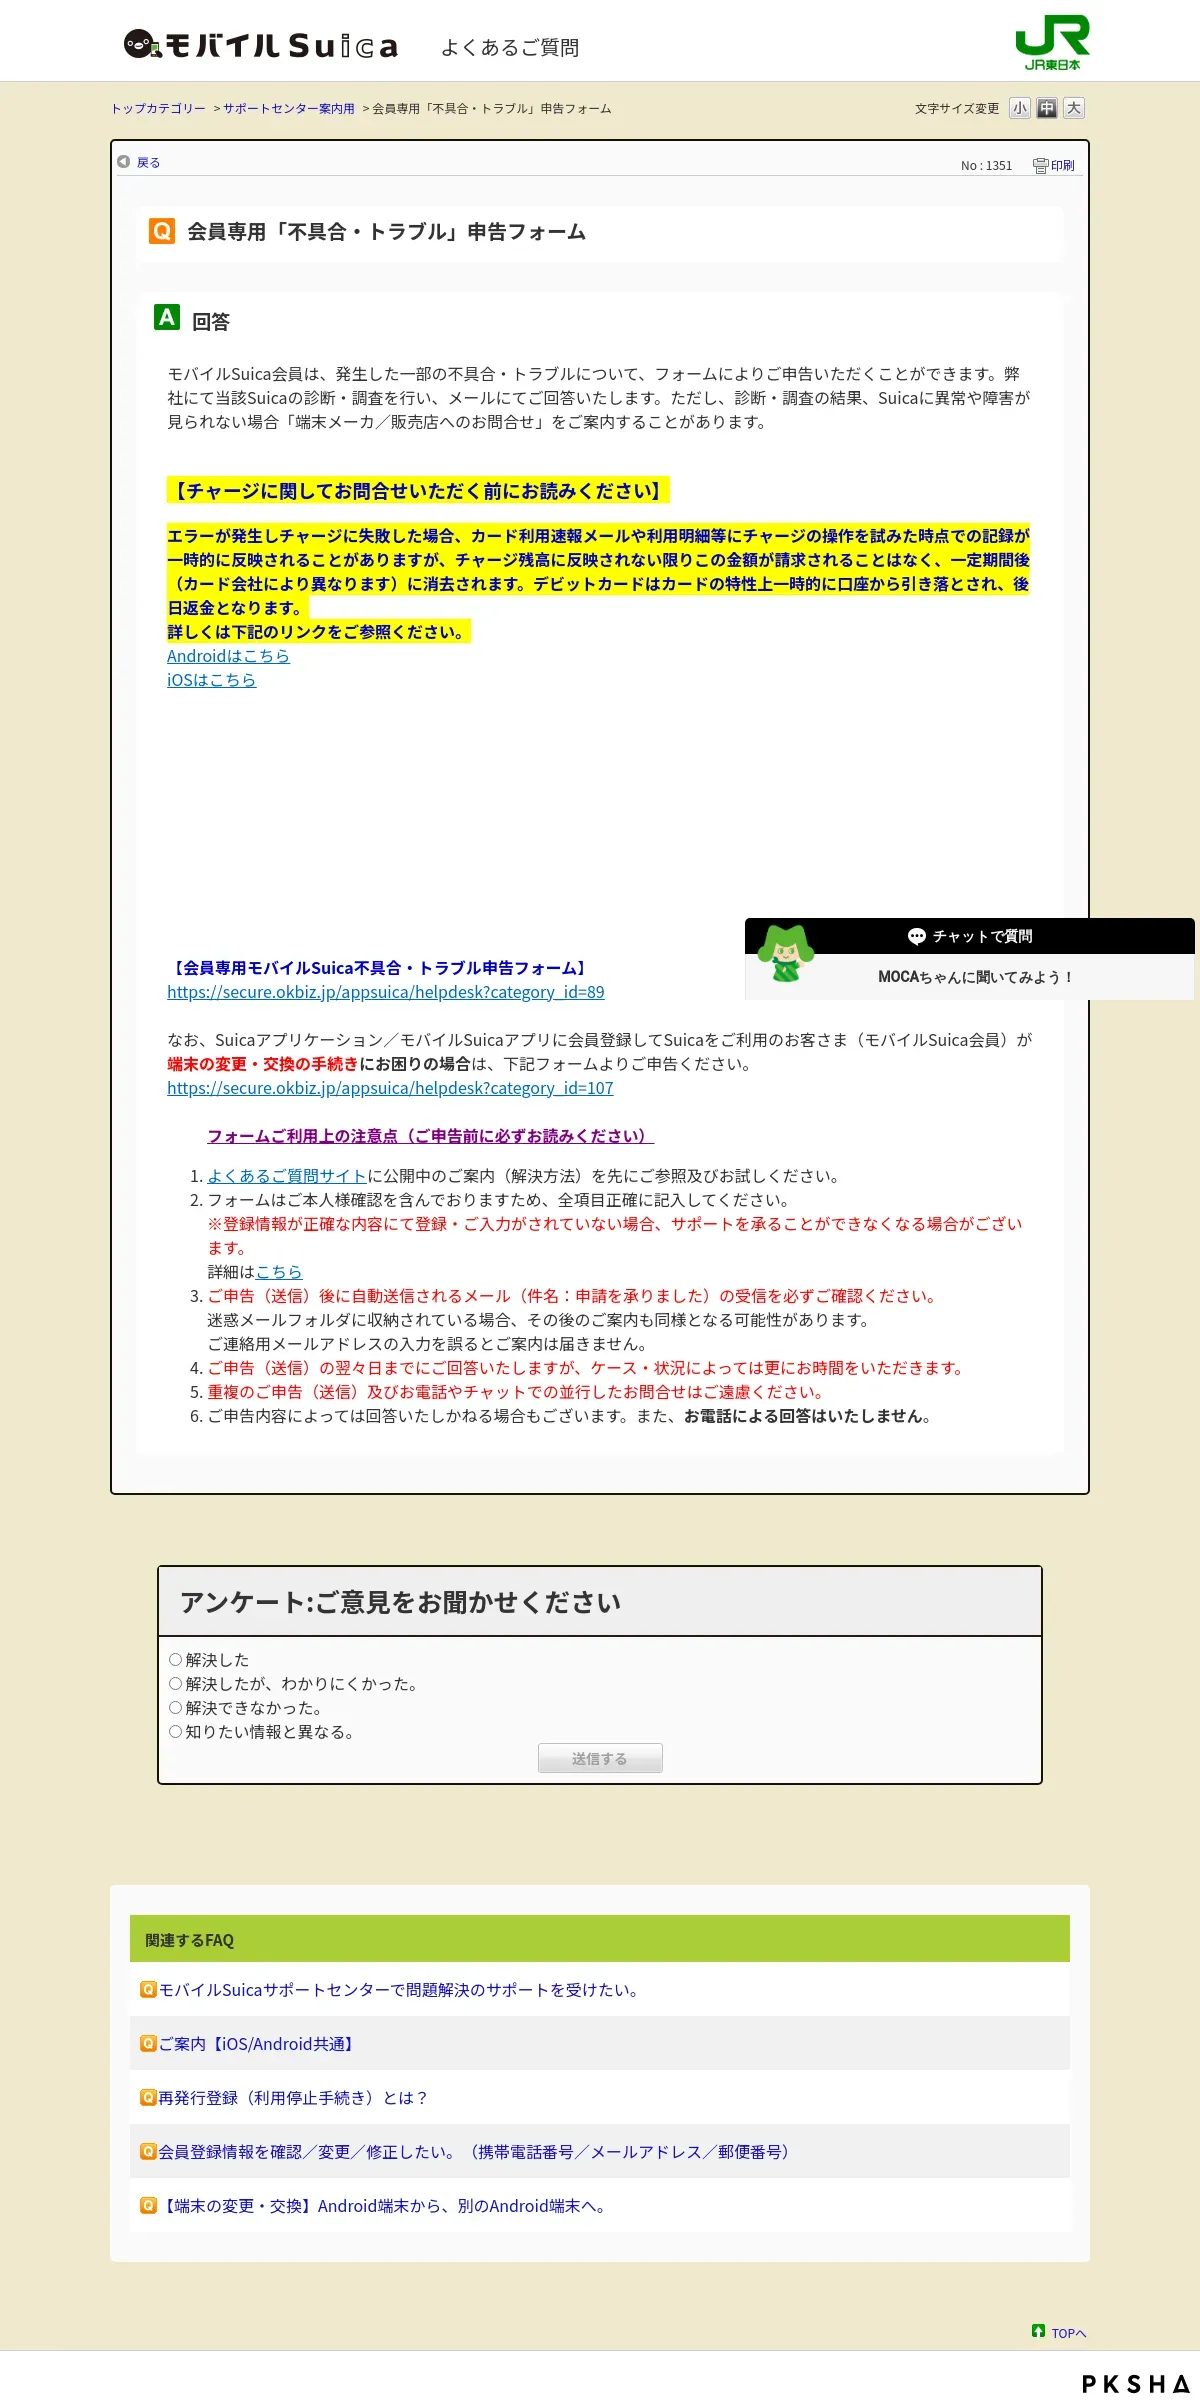Set text size to large (大)
The image size is (1200, 2407).
[1073, 108]
